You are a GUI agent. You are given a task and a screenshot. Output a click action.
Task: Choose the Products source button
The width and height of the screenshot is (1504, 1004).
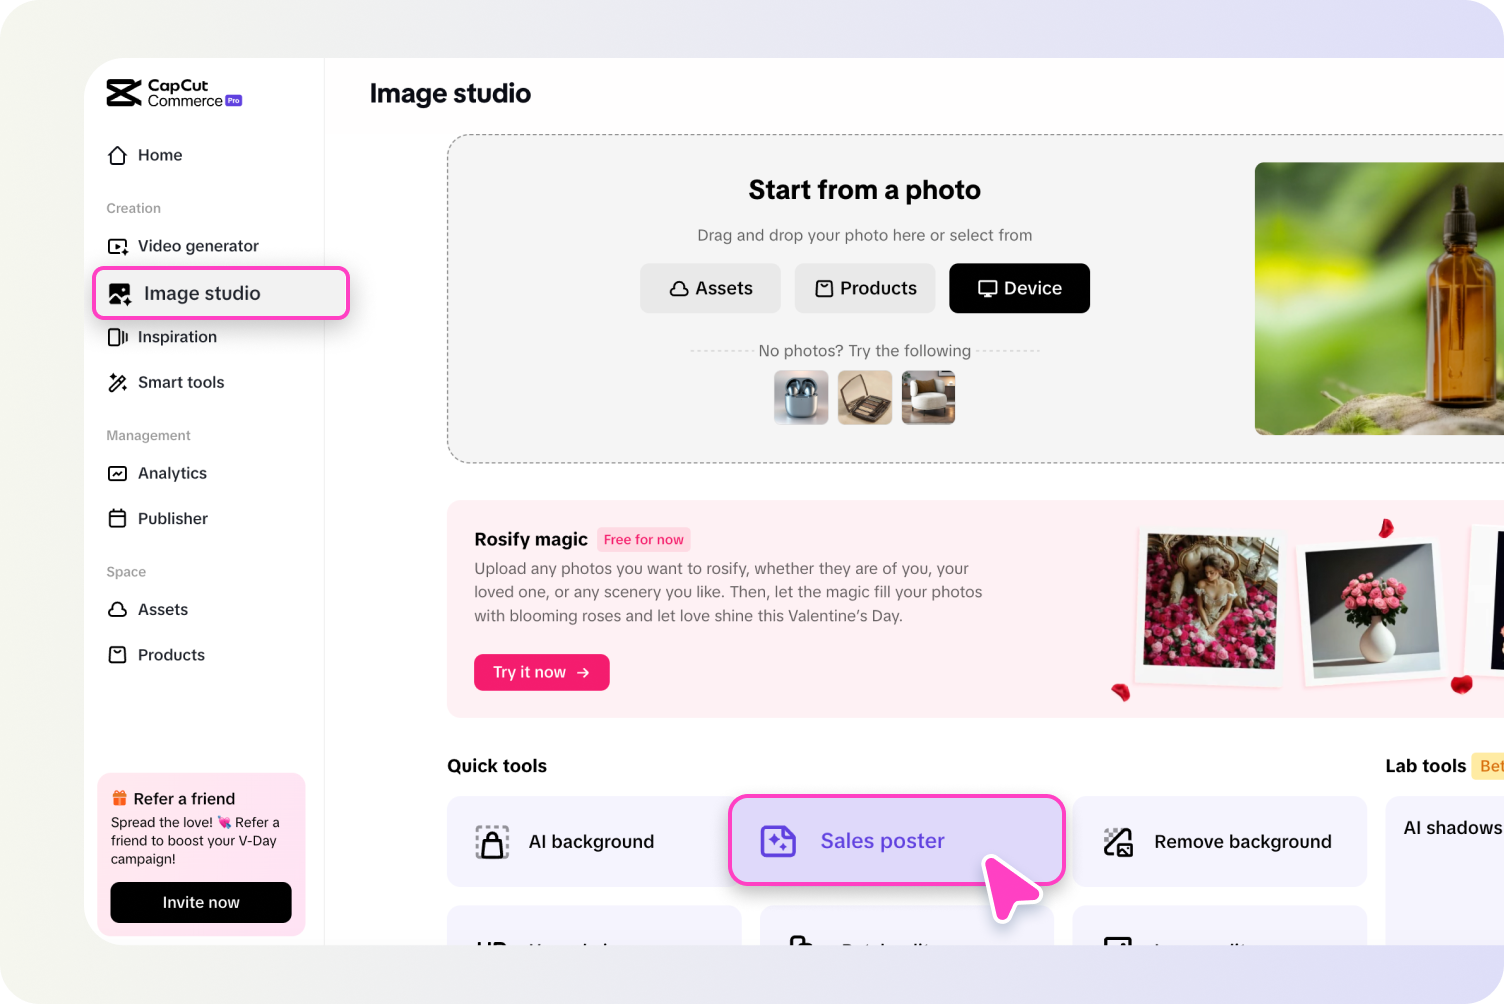(x=865, y=288)
